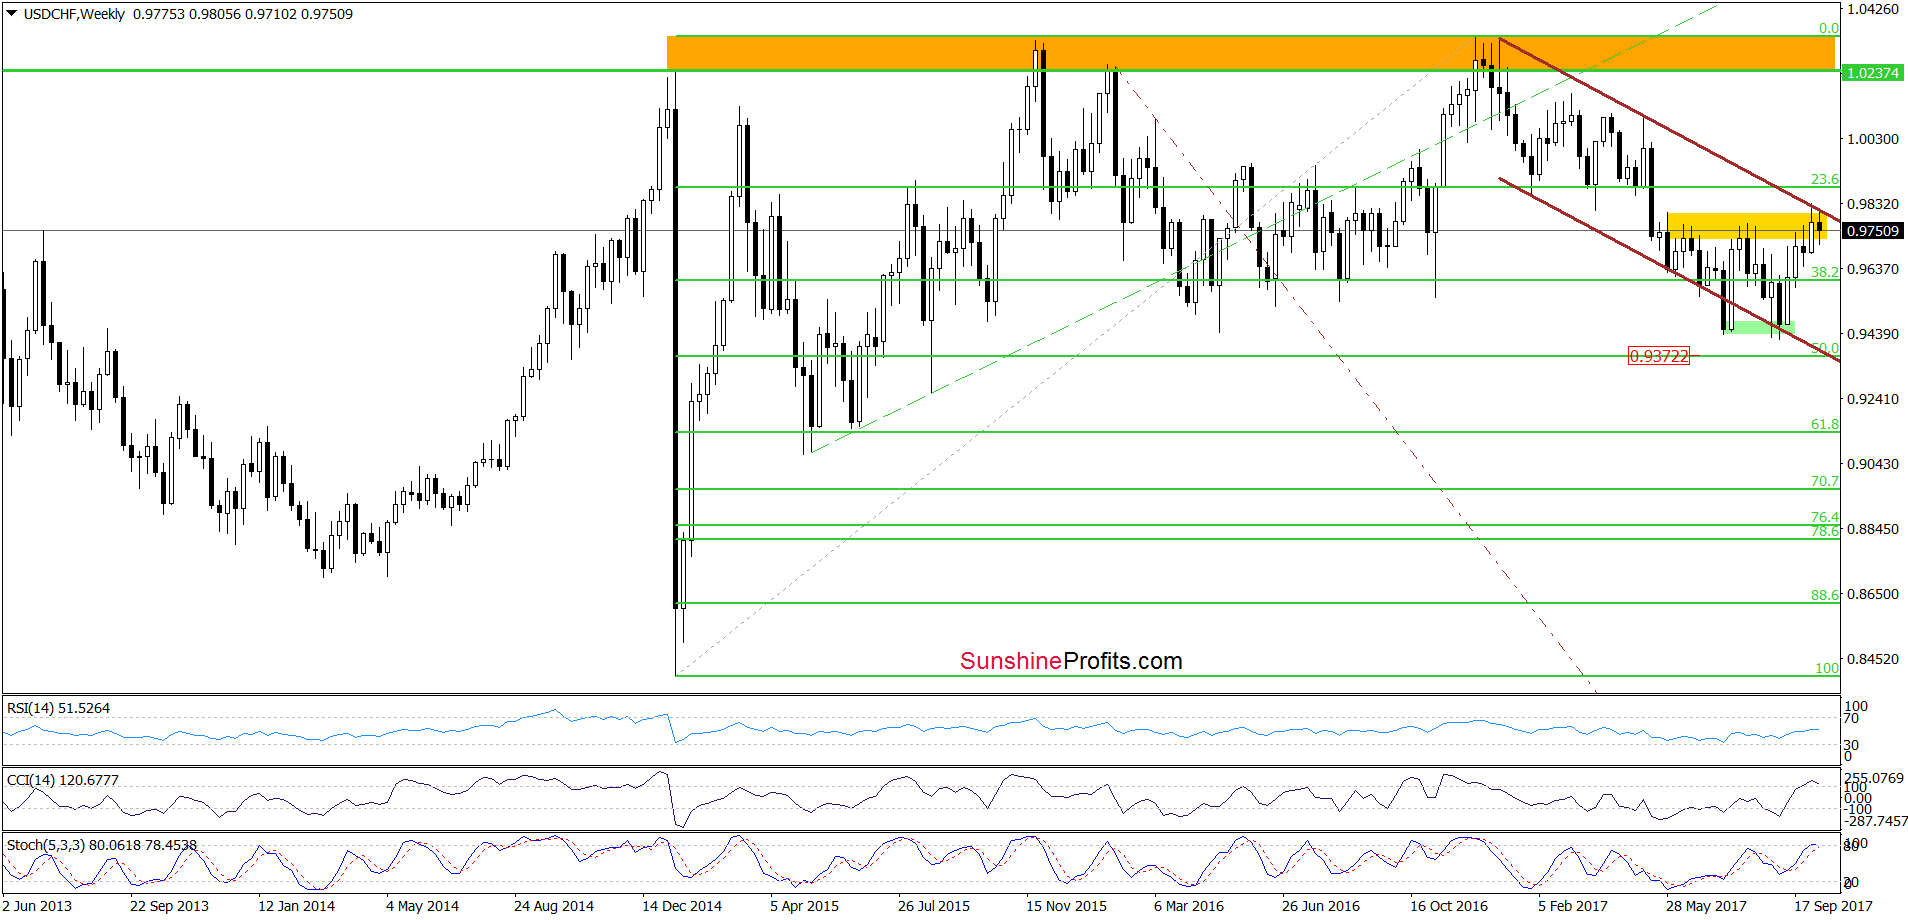Click the 100 Fibonacci level label
Image resolution: width=1908 pixels, height=920 pixels.
pyautogui.click(x=1827, y=668)
